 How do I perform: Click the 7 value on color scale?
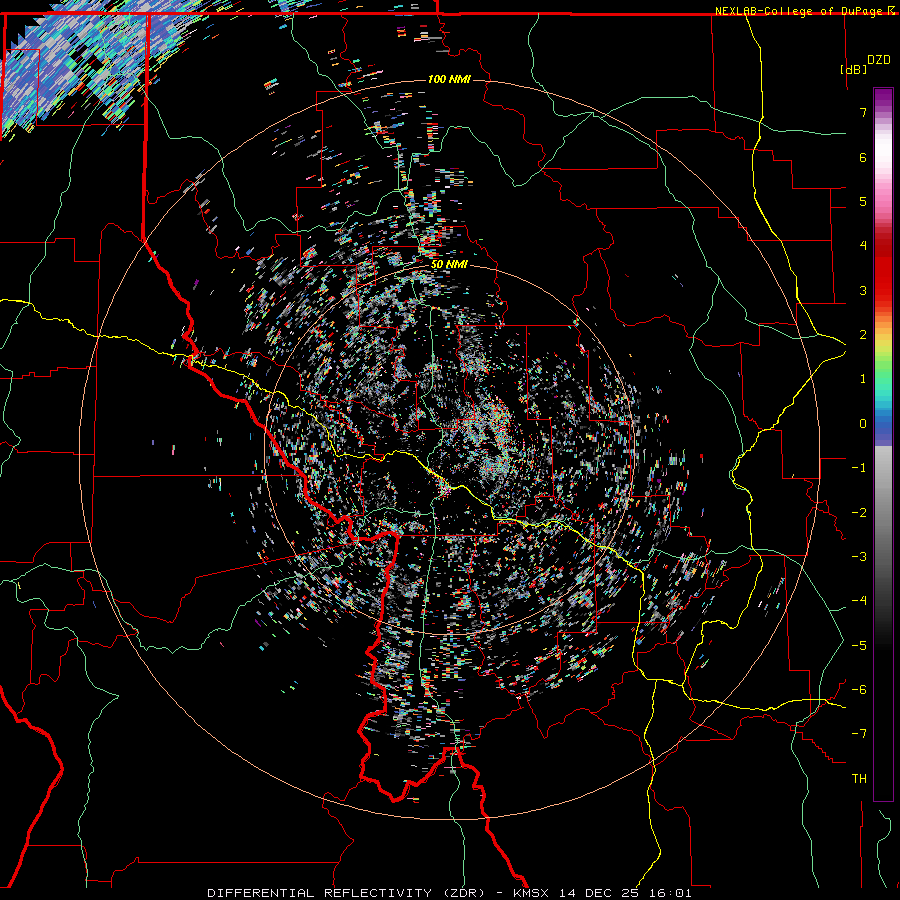pyautogui.click(x=863, y=112)
